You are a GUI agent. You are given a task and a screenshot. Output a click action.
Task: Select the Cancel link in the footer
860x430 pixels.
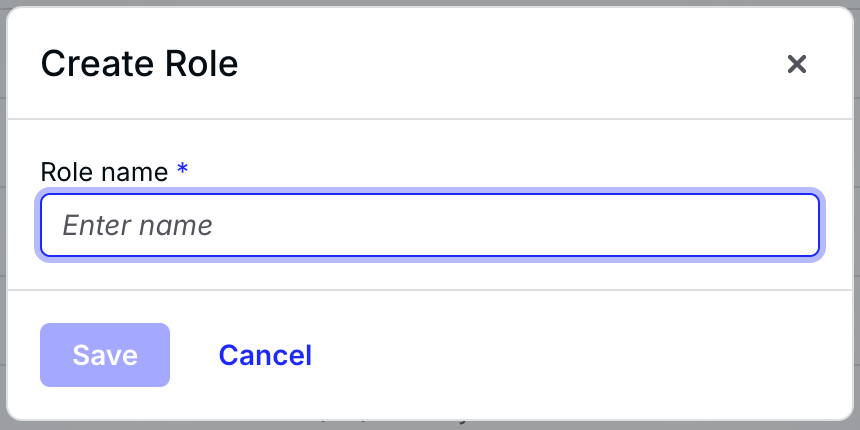(265, 355)
